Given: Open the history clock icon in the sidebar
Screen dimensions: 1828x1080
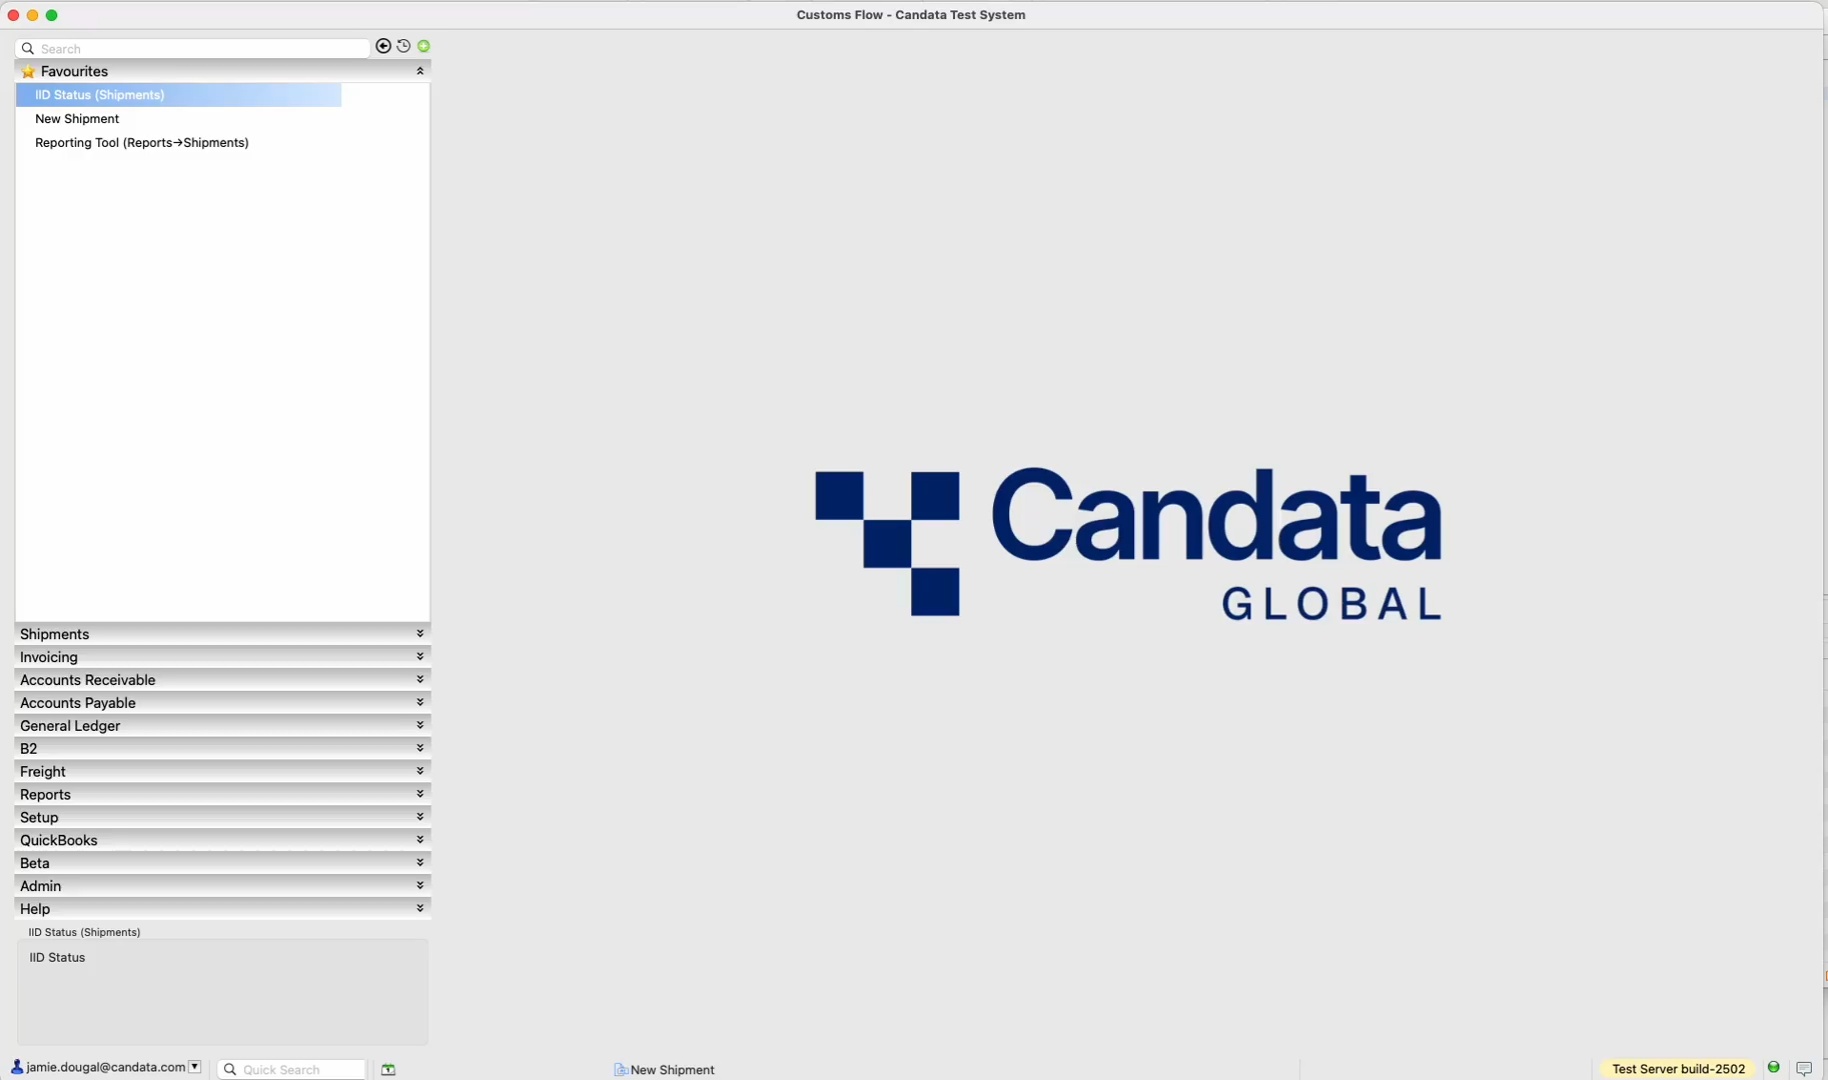Looking at the screenshot, I should (x=404, y=46).
